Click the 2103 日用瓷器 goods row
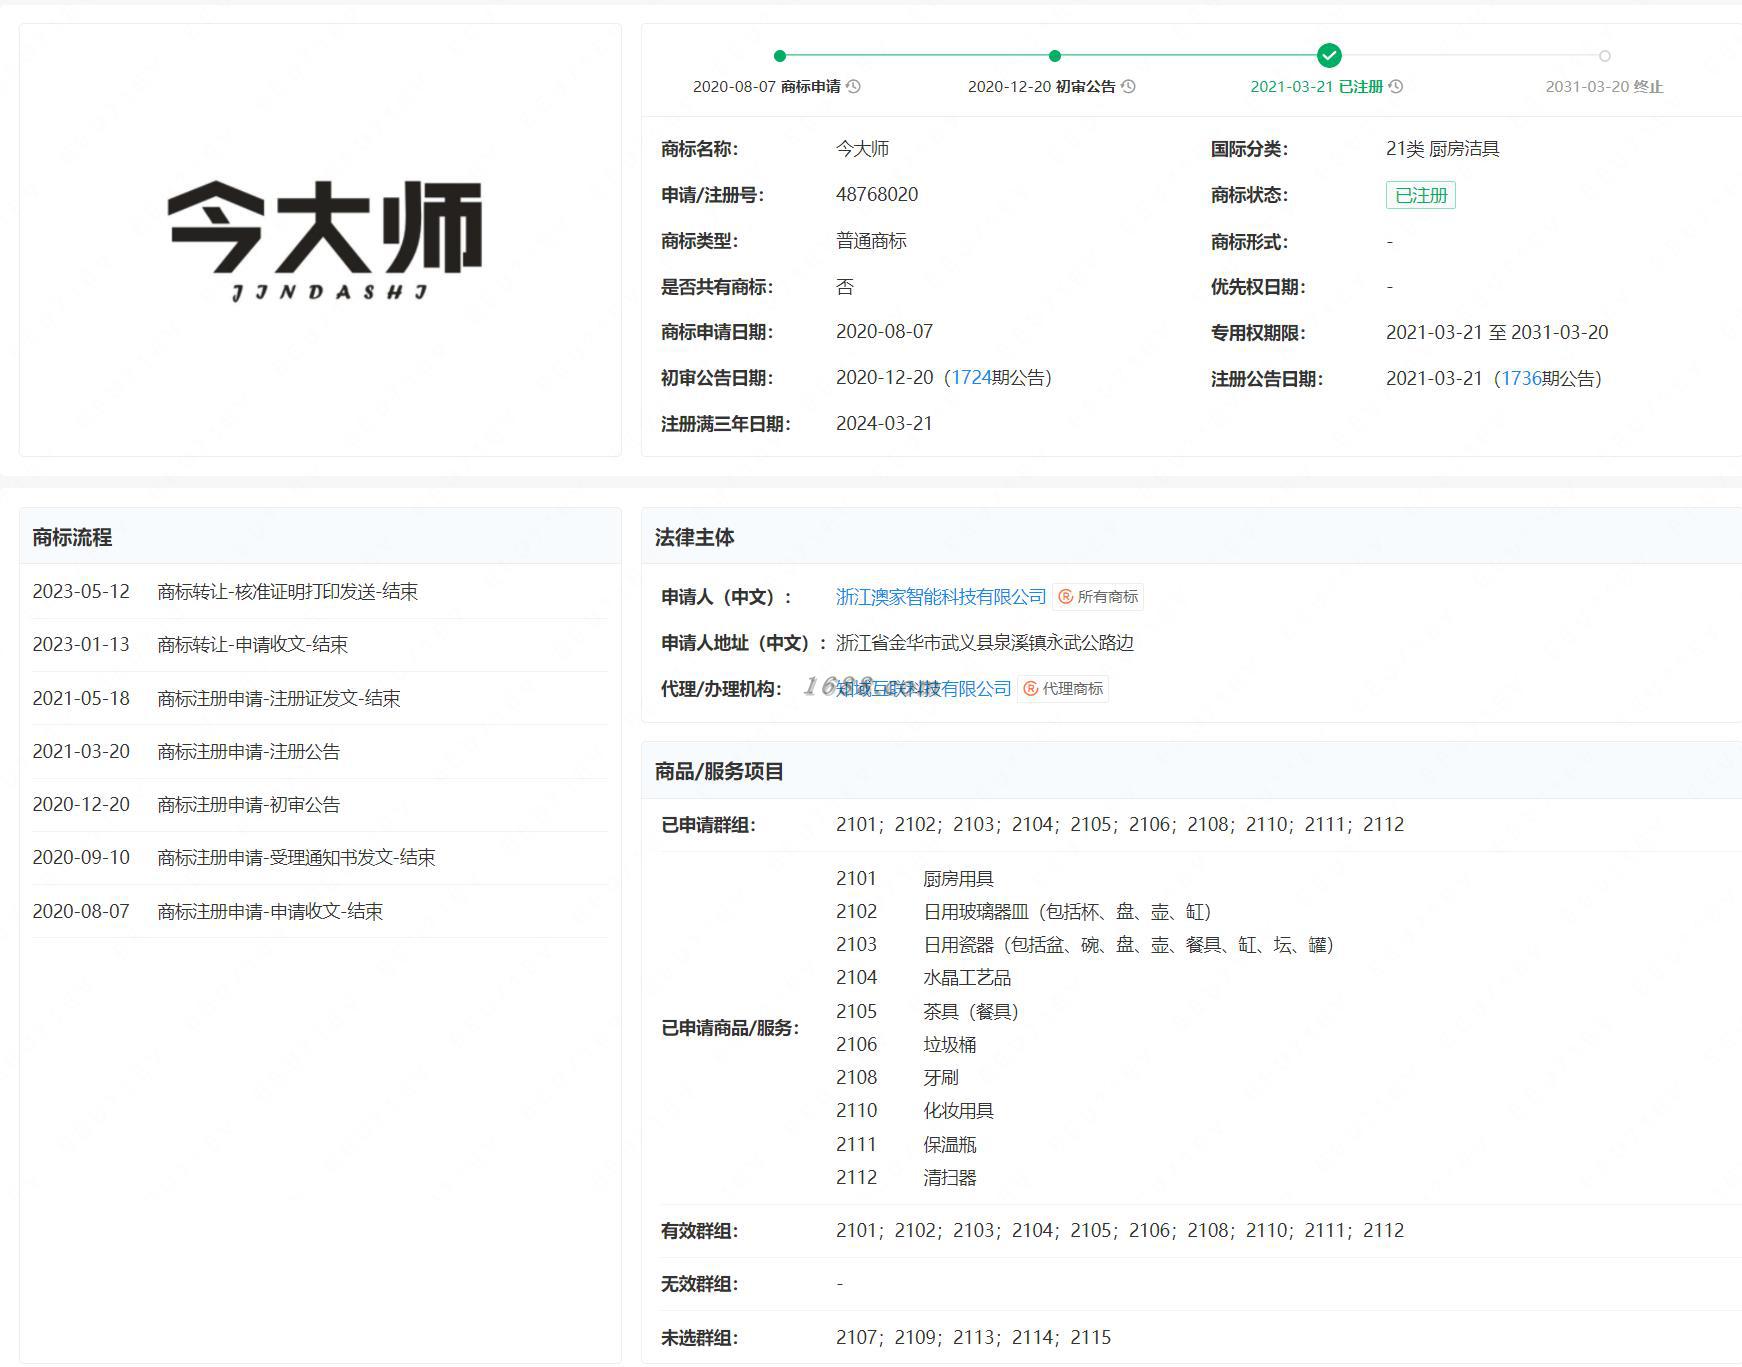 [x=1085, y=945]
